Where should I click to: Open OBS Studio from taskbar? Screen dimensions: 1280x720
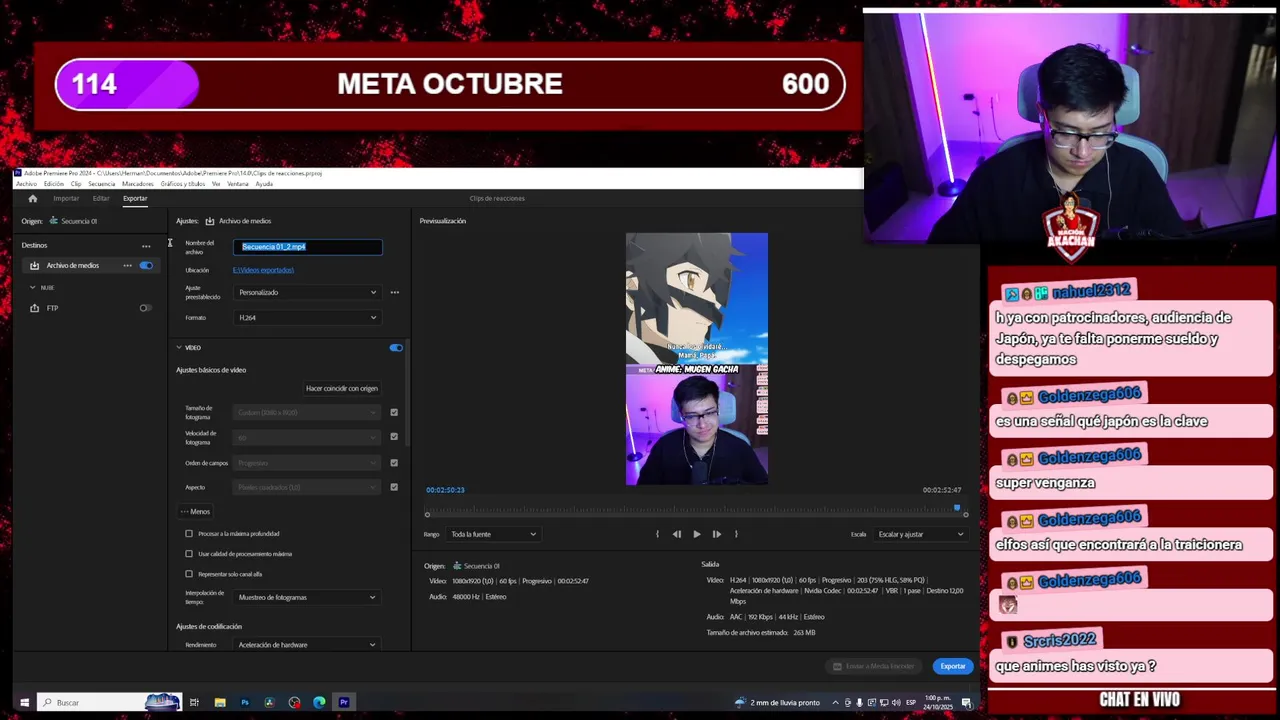pyautogui.click(x=294, y=702)
